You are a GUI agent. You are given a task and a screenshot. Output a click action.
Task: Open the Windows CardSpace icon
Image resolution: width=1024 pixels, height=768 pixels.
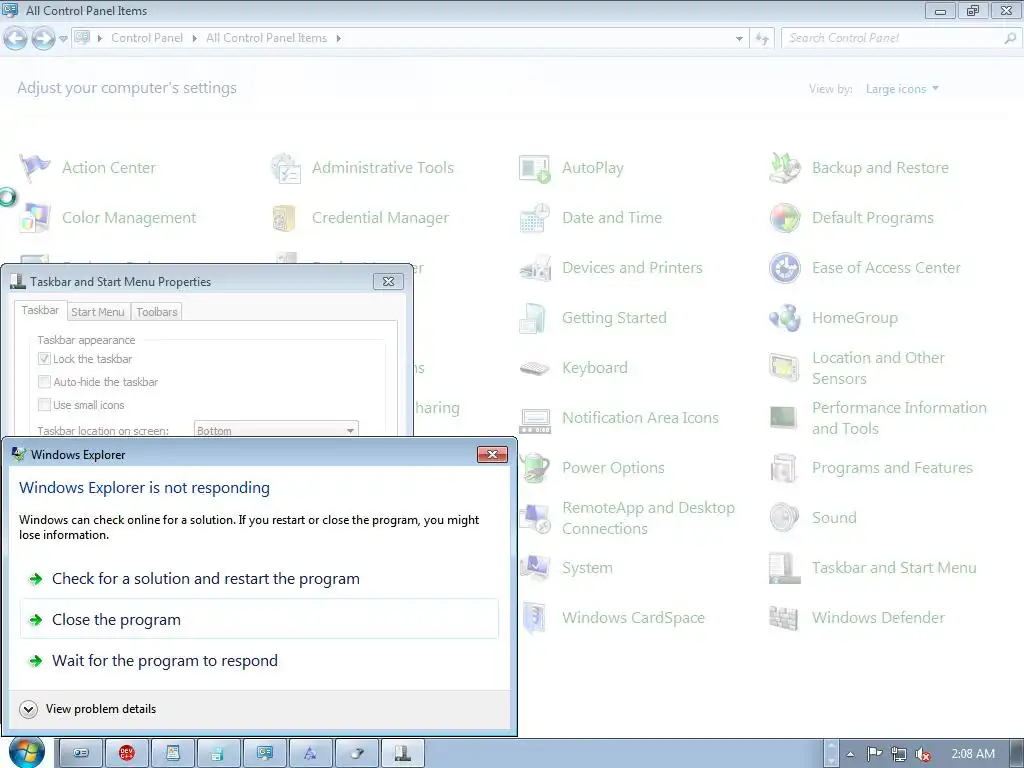point(535,618)
